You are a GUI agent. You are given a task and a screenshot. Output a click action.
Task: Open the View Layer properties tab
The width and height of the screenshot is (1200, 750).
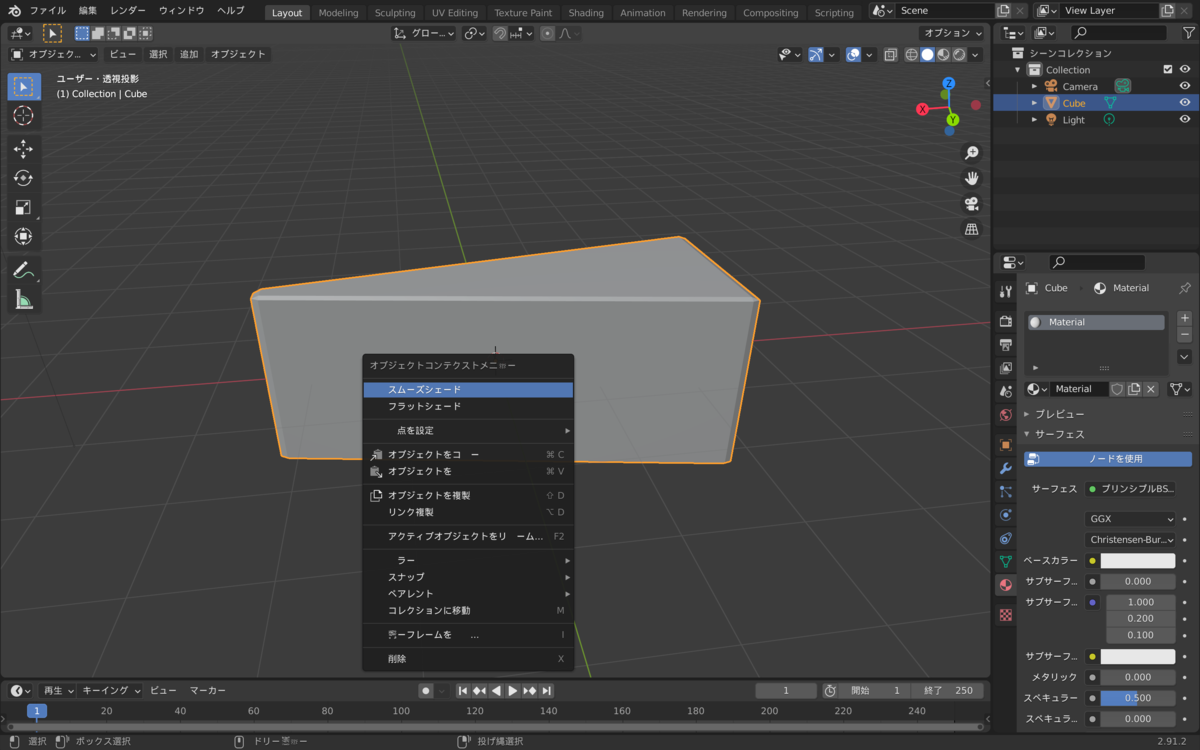[x=1006, y=368]
